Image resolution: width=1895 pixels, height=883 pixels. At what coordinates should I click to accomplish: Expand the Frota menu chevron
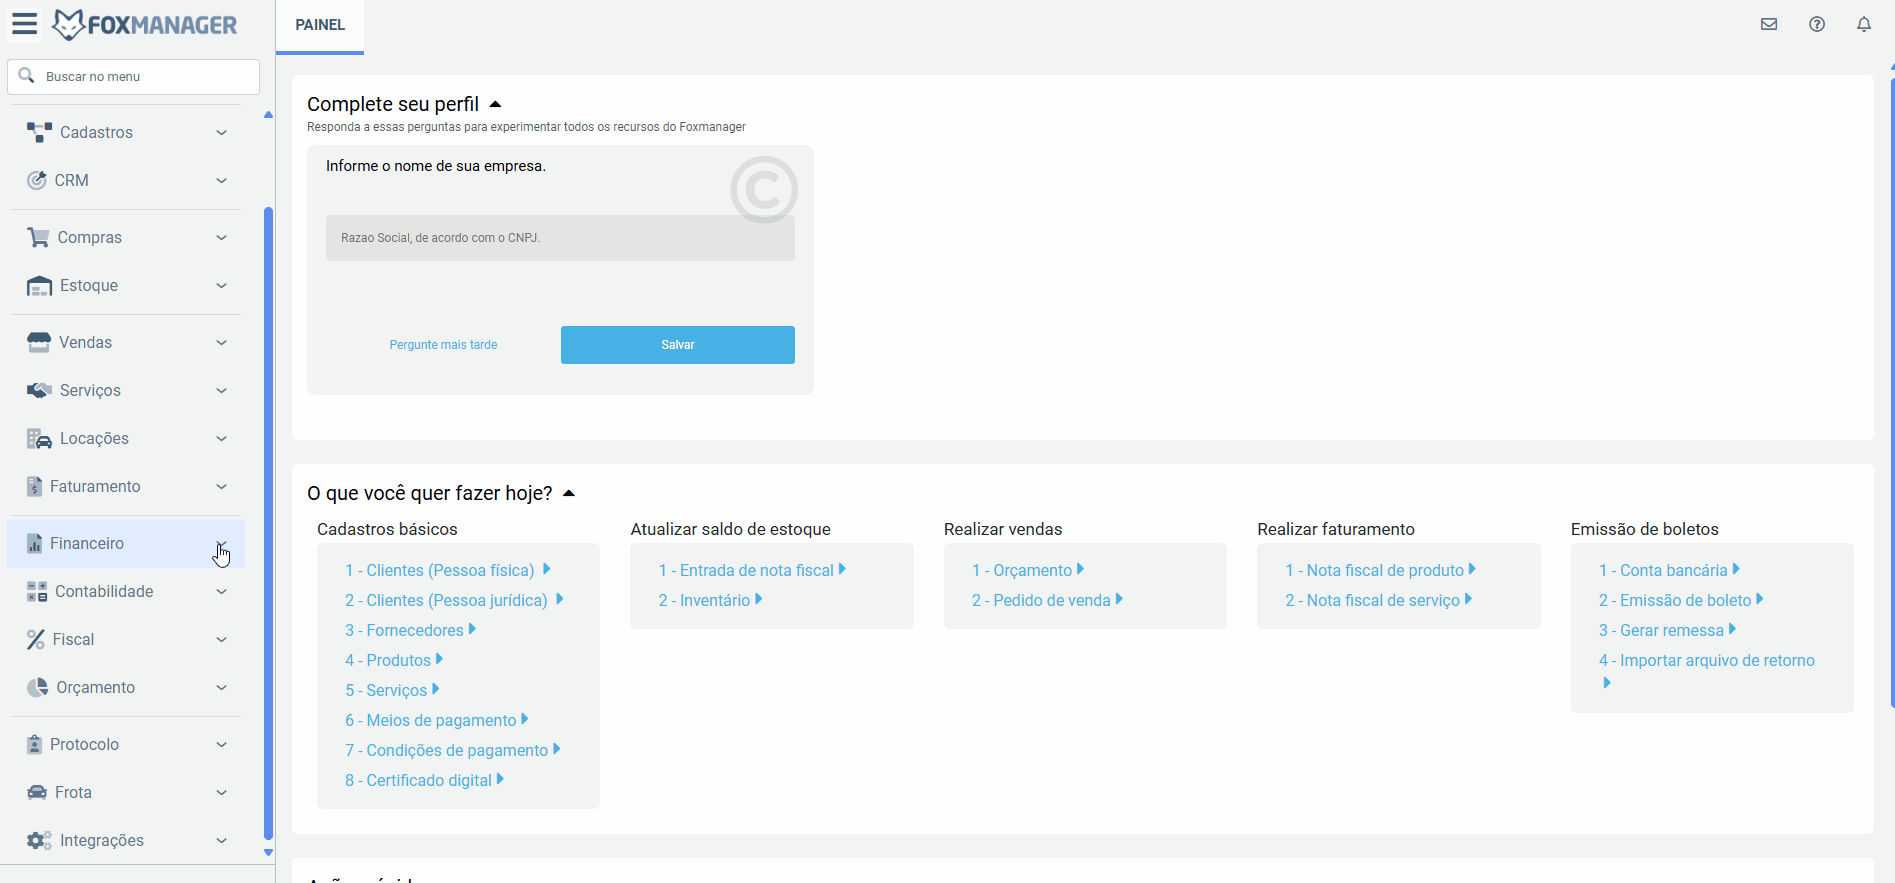point(222,792)
